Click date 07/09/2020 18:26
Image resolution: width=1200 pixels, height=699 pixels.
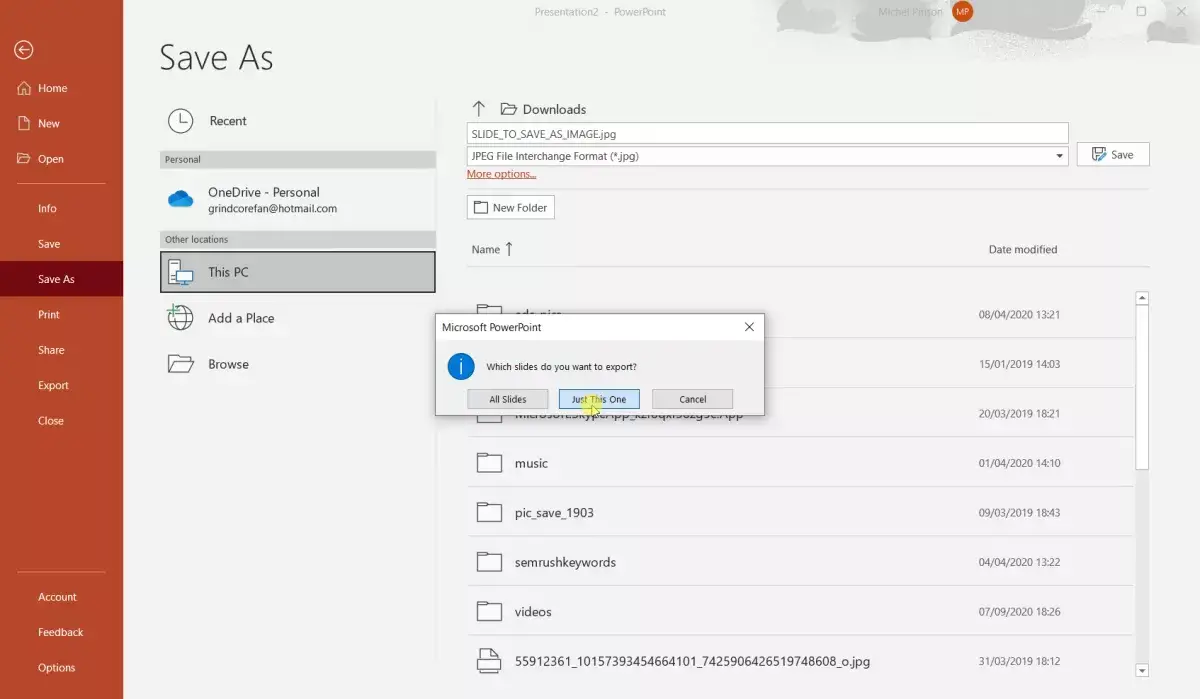[1019, 611]
